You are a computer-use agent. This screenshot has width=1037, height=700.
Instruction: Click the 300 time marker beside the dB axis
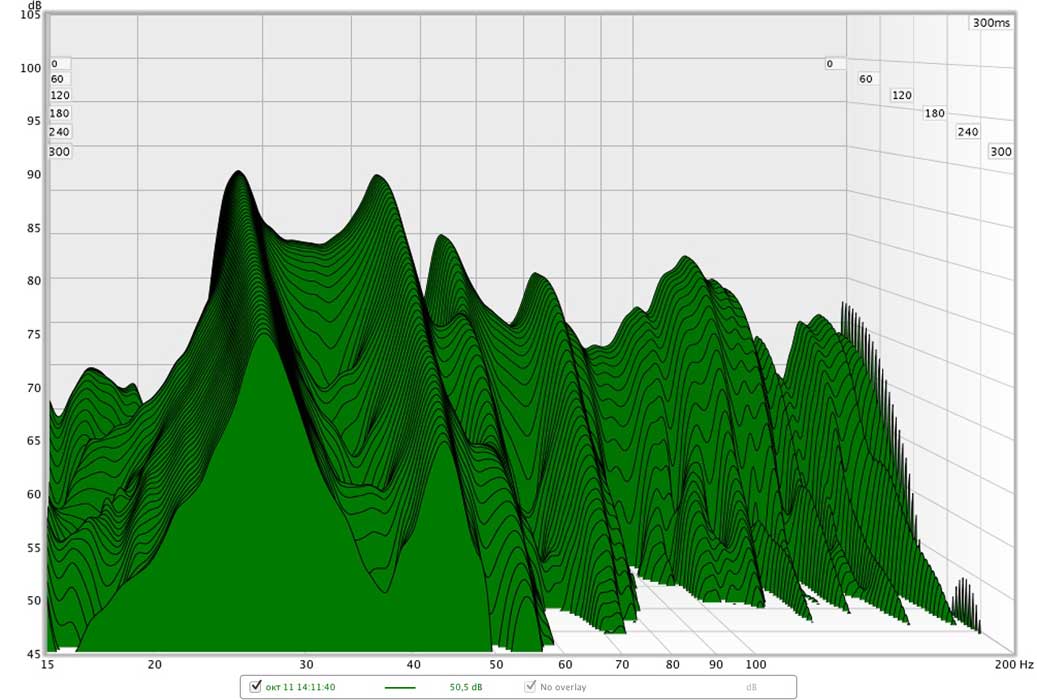click(59, 152)
